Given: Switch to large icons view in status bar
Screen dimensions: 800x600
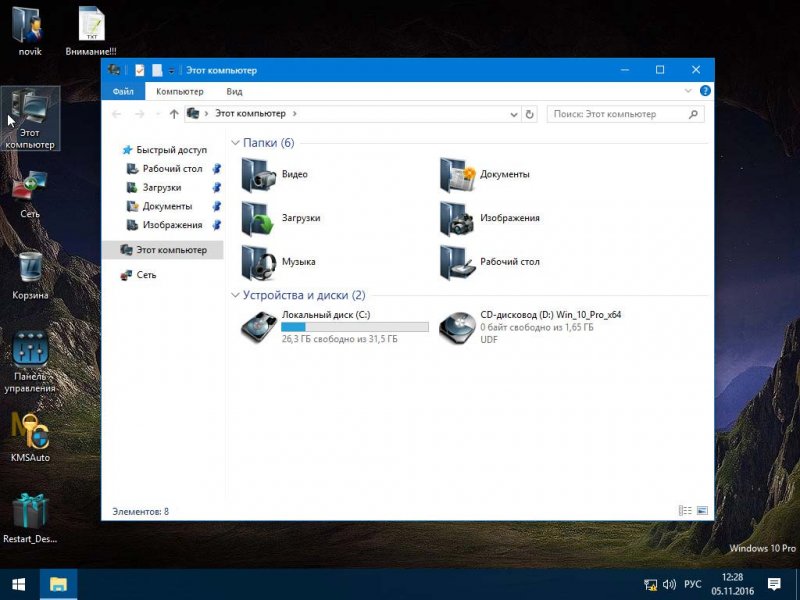Looking at the screenshot, I should coord(703,510).
